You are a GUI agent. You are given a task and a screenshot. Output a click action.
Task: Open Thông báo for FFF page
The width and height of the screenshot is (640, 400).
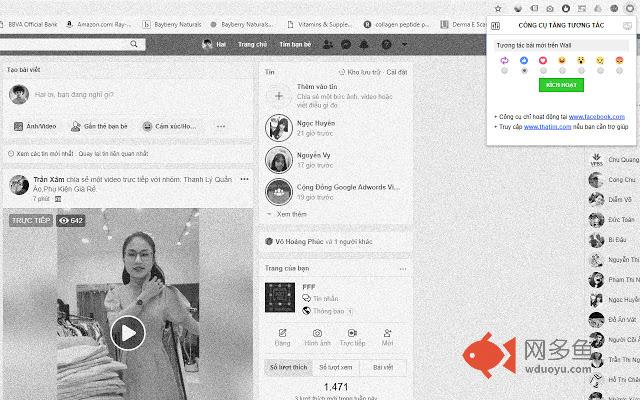coord(329,311)
